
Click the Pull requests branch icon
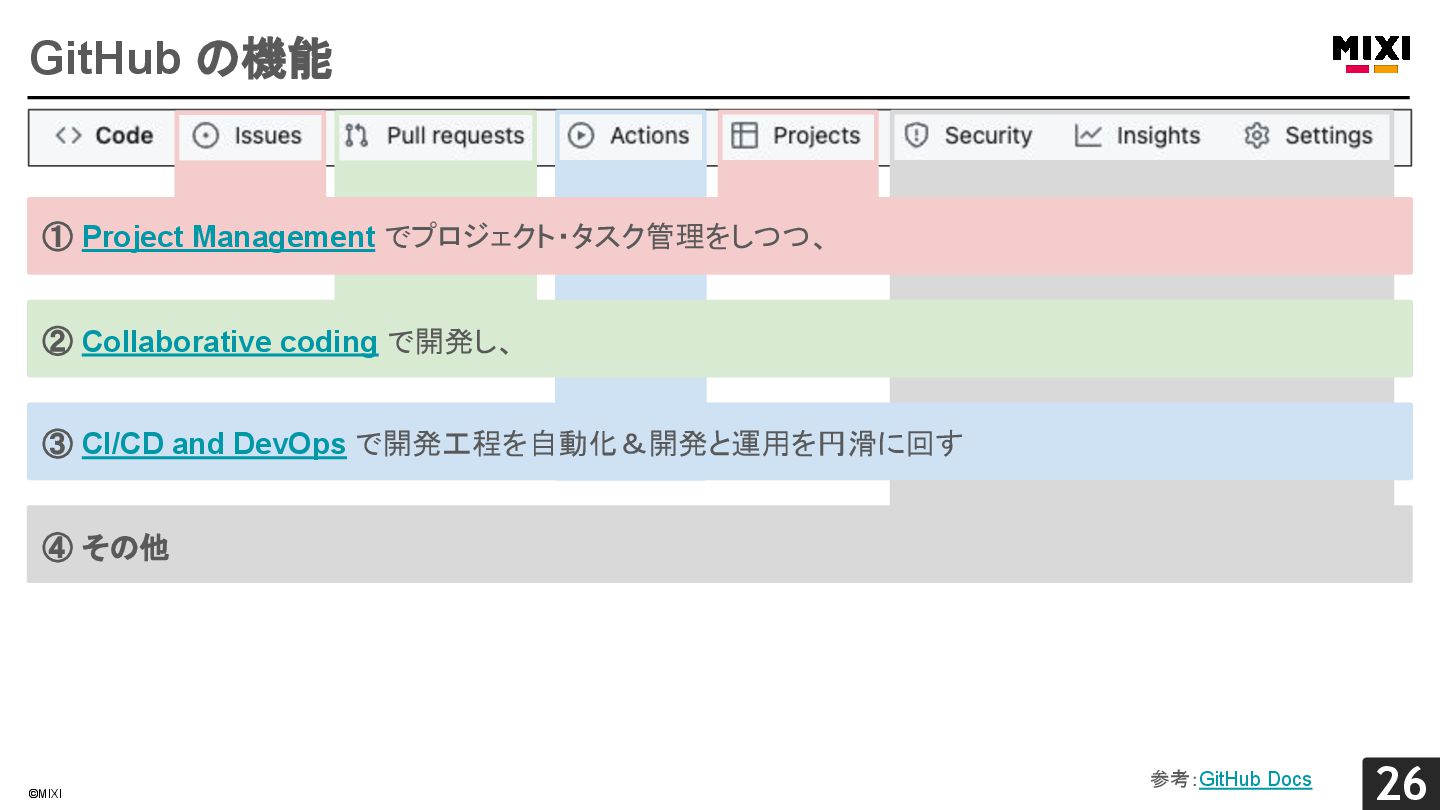pos(356,136)
